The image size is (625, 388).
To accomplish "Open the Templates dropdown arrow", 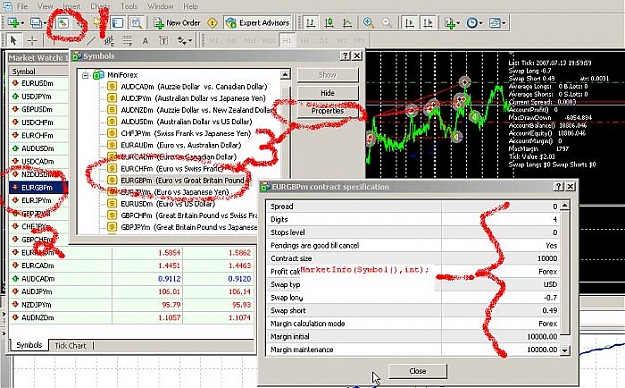I will click(503, 23).
